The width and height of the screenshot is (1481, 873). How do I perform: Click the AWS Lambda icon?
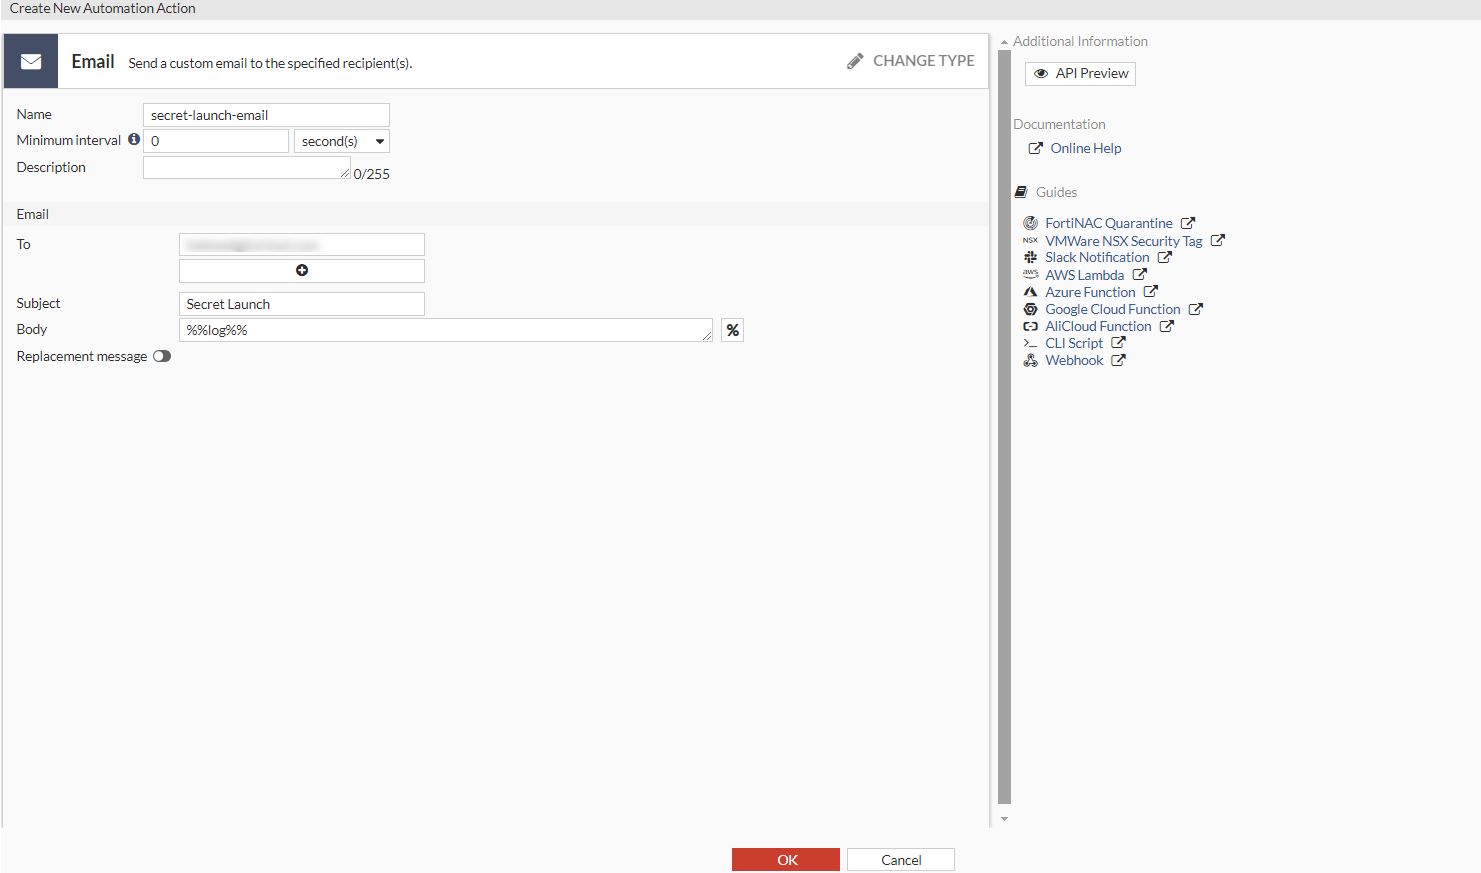pyautogui.click(x=1030, y=275)
